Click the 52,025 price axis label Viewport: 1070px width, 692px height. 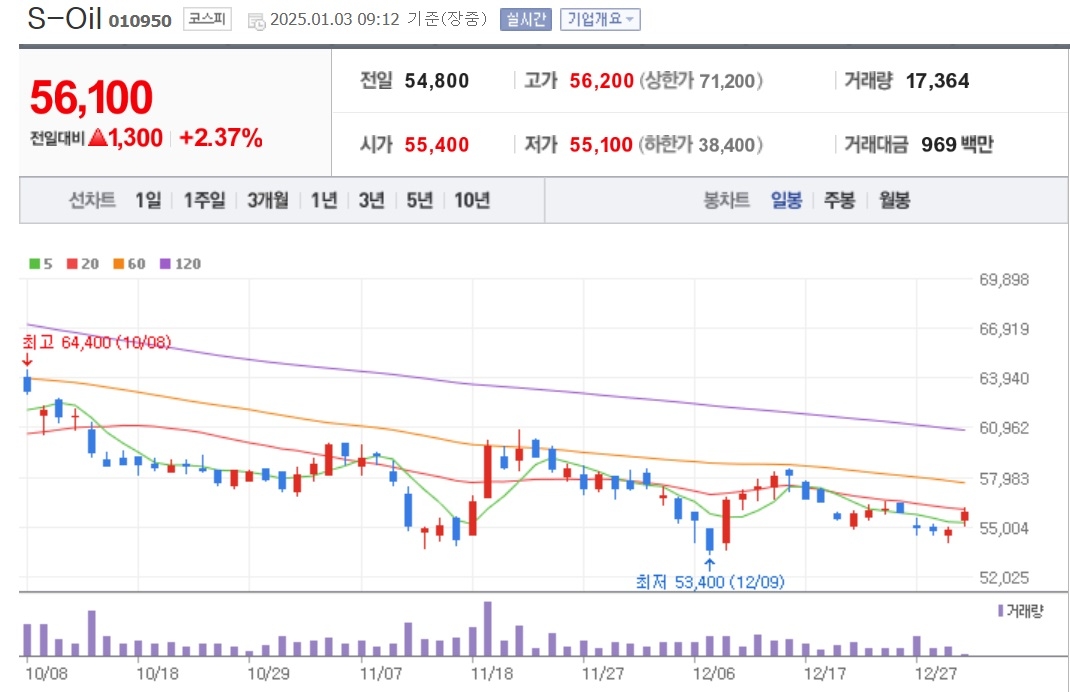[1004, 577]
